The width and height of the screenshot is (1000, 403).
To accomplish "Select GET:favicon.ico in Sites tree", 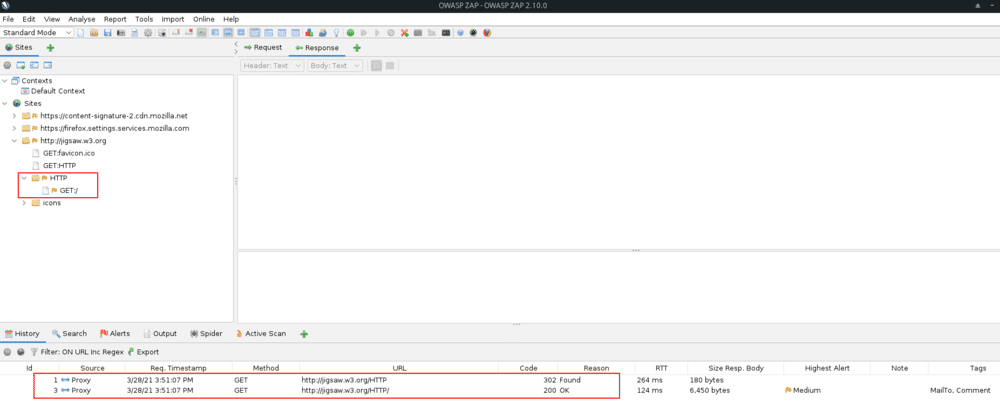I will (x=69, y=153).
